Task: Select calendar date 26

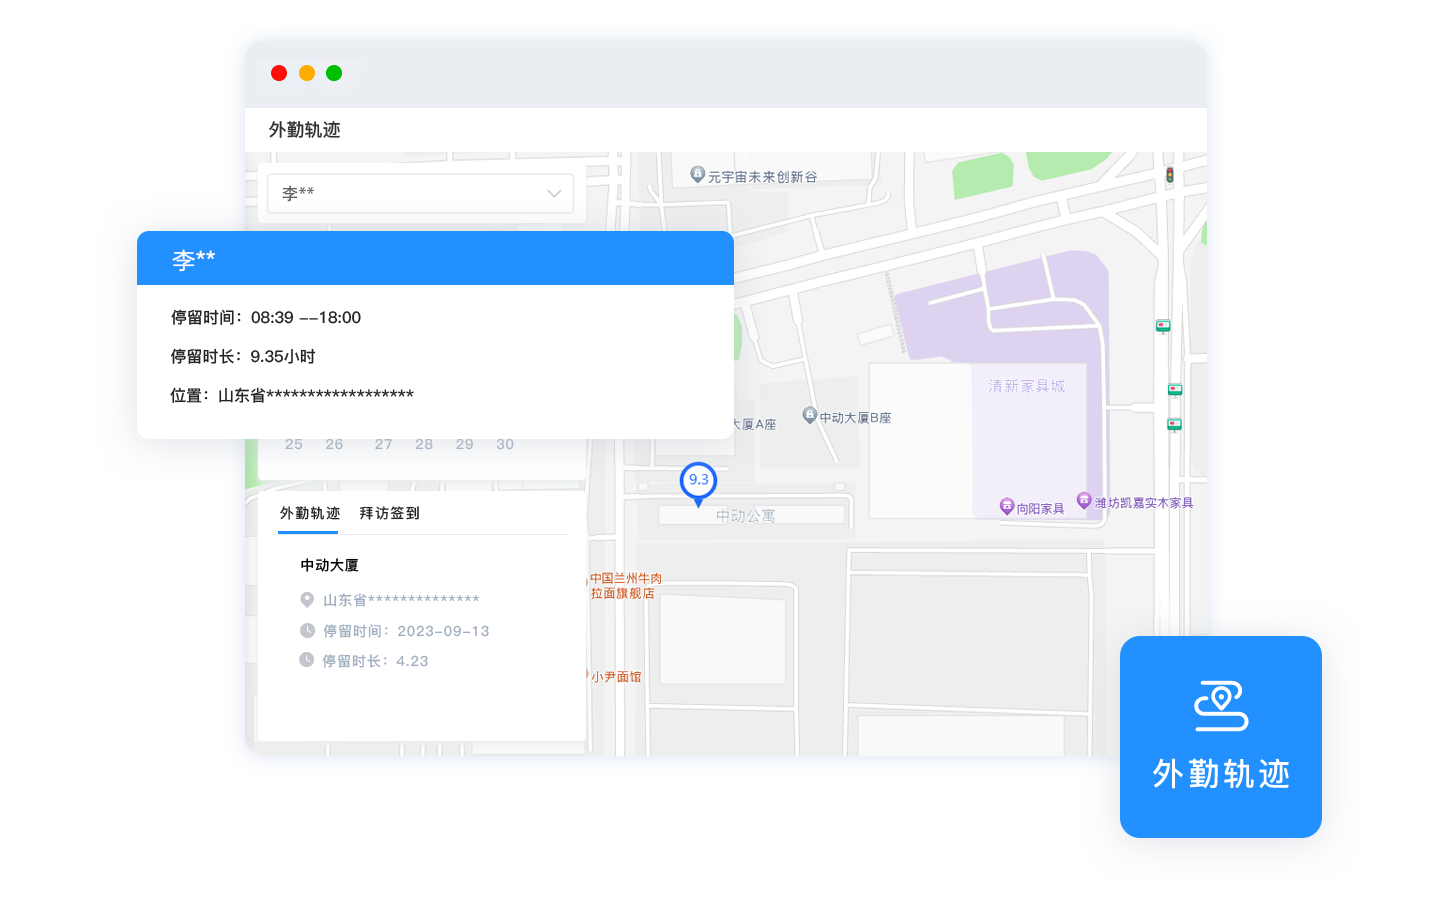Action: (x=334, y=444)
